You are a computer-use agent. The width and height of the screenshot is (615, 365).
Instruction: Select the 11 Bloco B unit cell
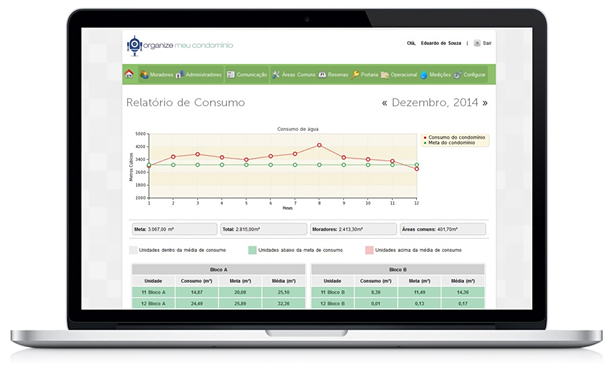click(333, 292)
